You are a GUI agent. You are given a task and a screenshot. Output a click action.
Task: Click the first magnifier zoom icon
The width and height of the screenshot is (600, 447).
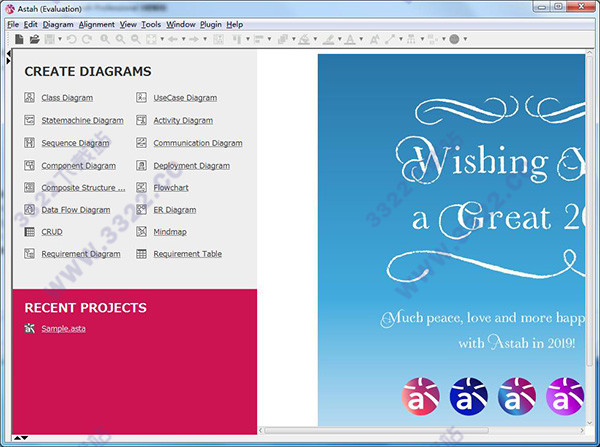click(x=105, y=39)
